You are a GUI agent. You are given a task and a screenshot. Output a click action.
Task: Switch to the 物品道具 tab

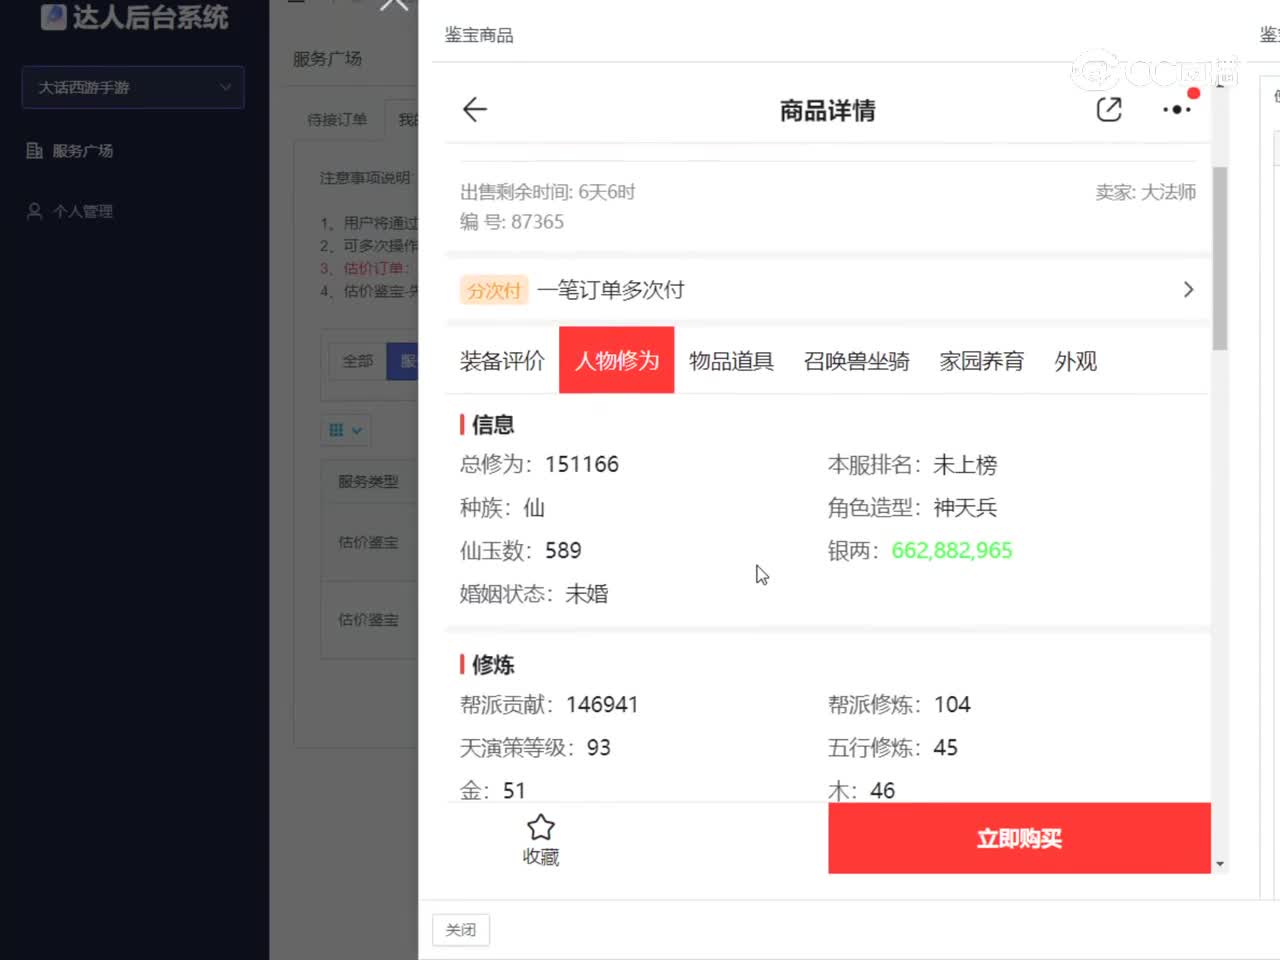pyautogui.click(x=731, y=361)
